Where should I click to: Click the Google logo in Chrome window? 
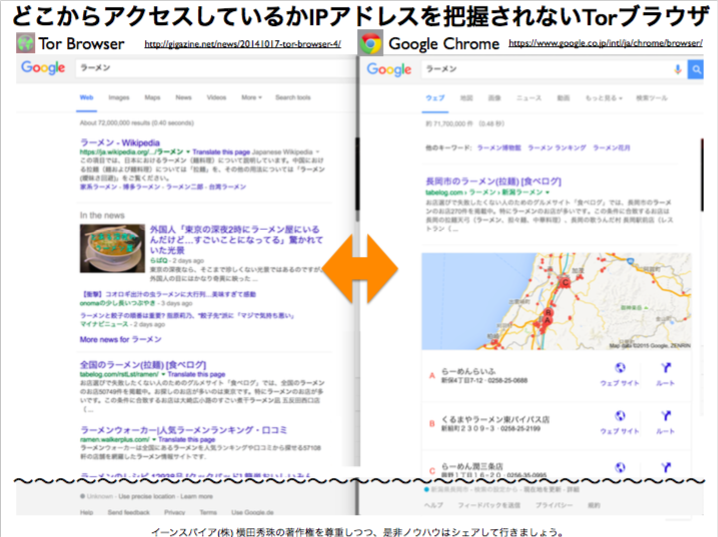tap(389, 70)
